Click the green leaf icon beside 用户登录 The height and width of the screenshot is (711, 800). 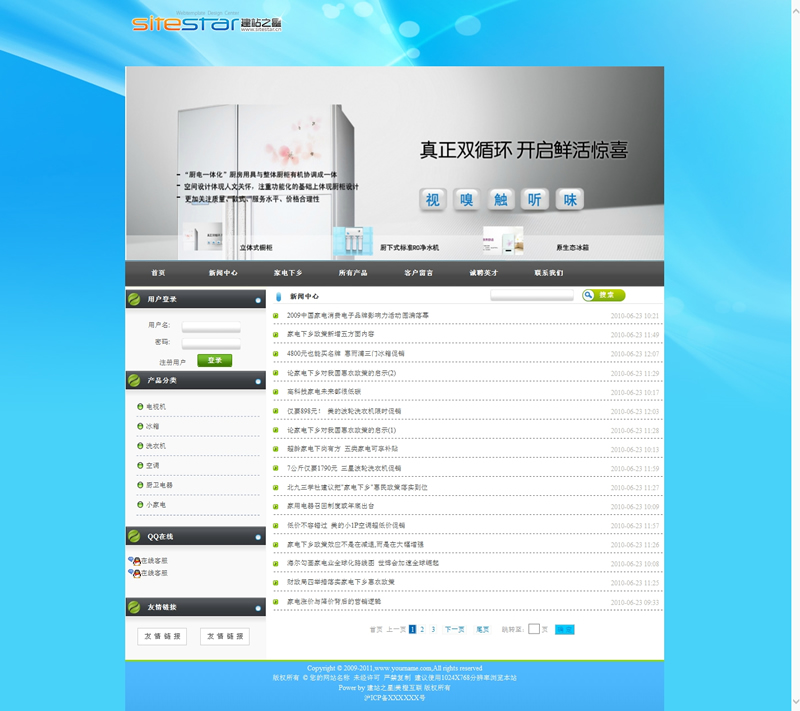(134, 299)
